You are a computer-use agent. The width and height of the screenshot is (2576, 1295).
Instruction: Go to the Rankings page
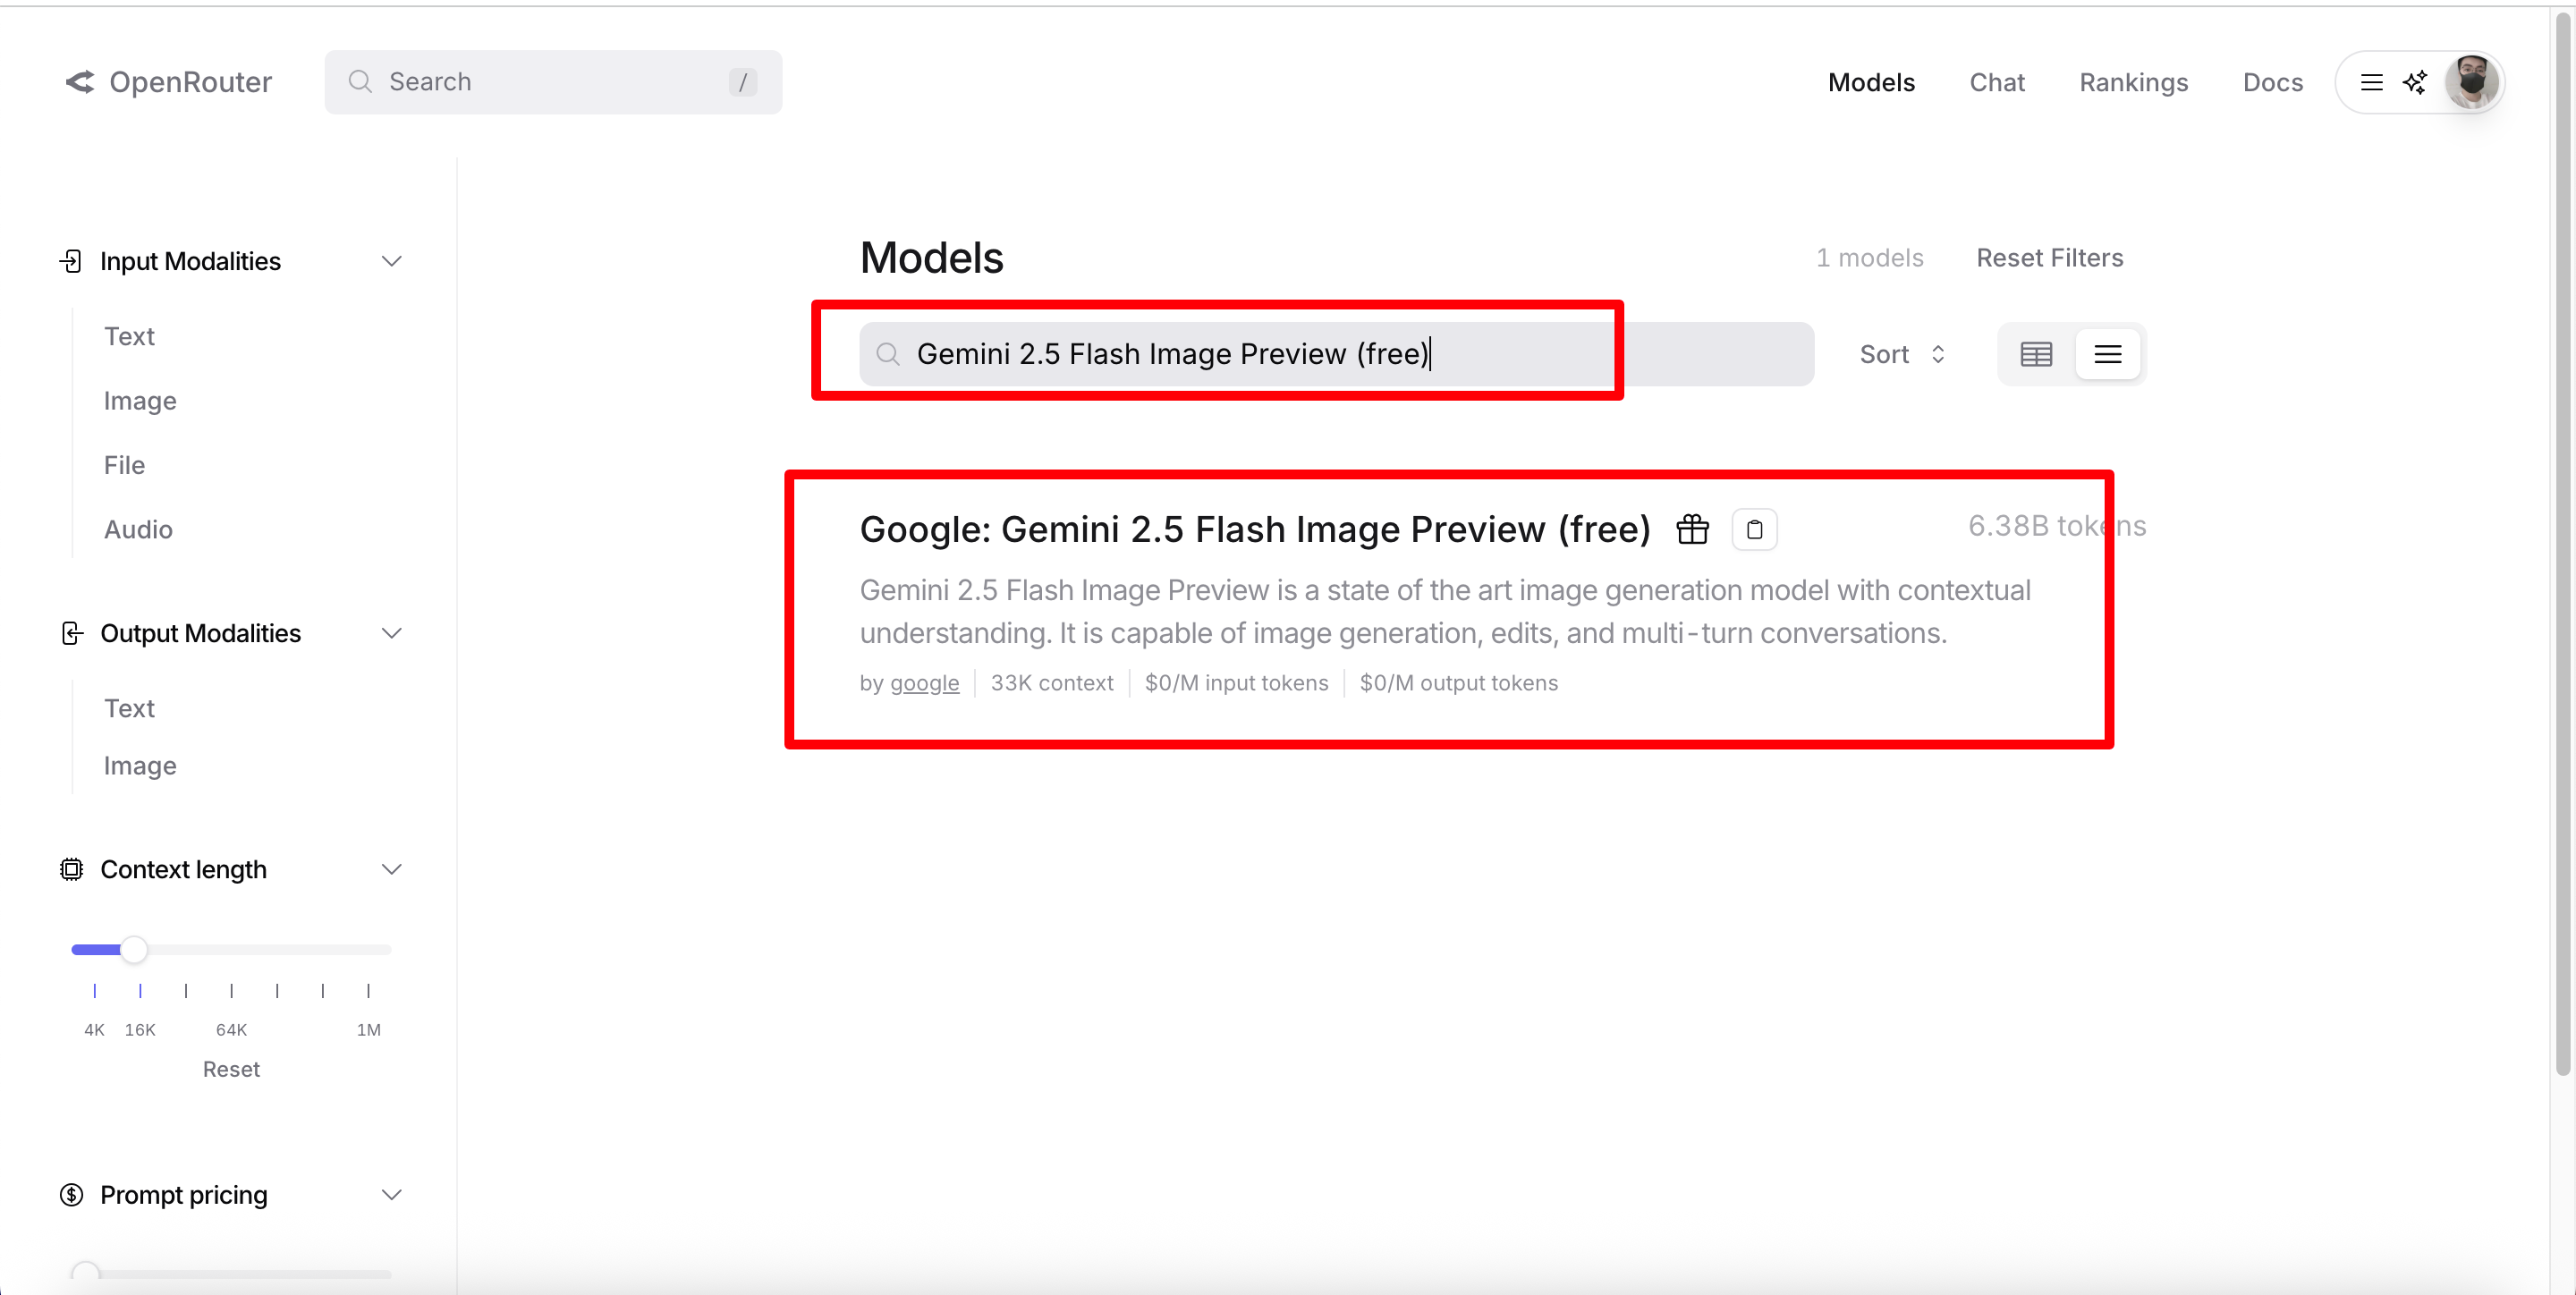(x=2133, y=82)
